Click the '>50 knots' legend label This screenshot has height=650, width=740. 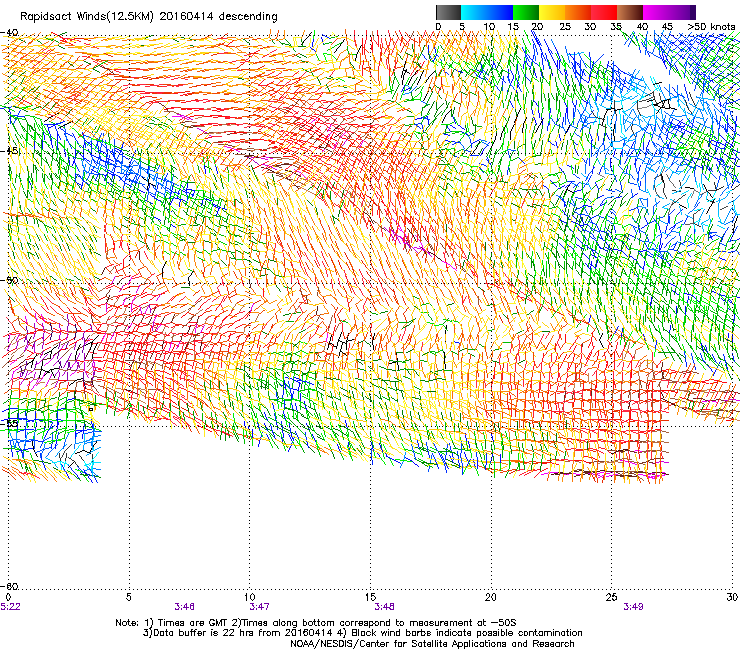(x=711, y=27)
